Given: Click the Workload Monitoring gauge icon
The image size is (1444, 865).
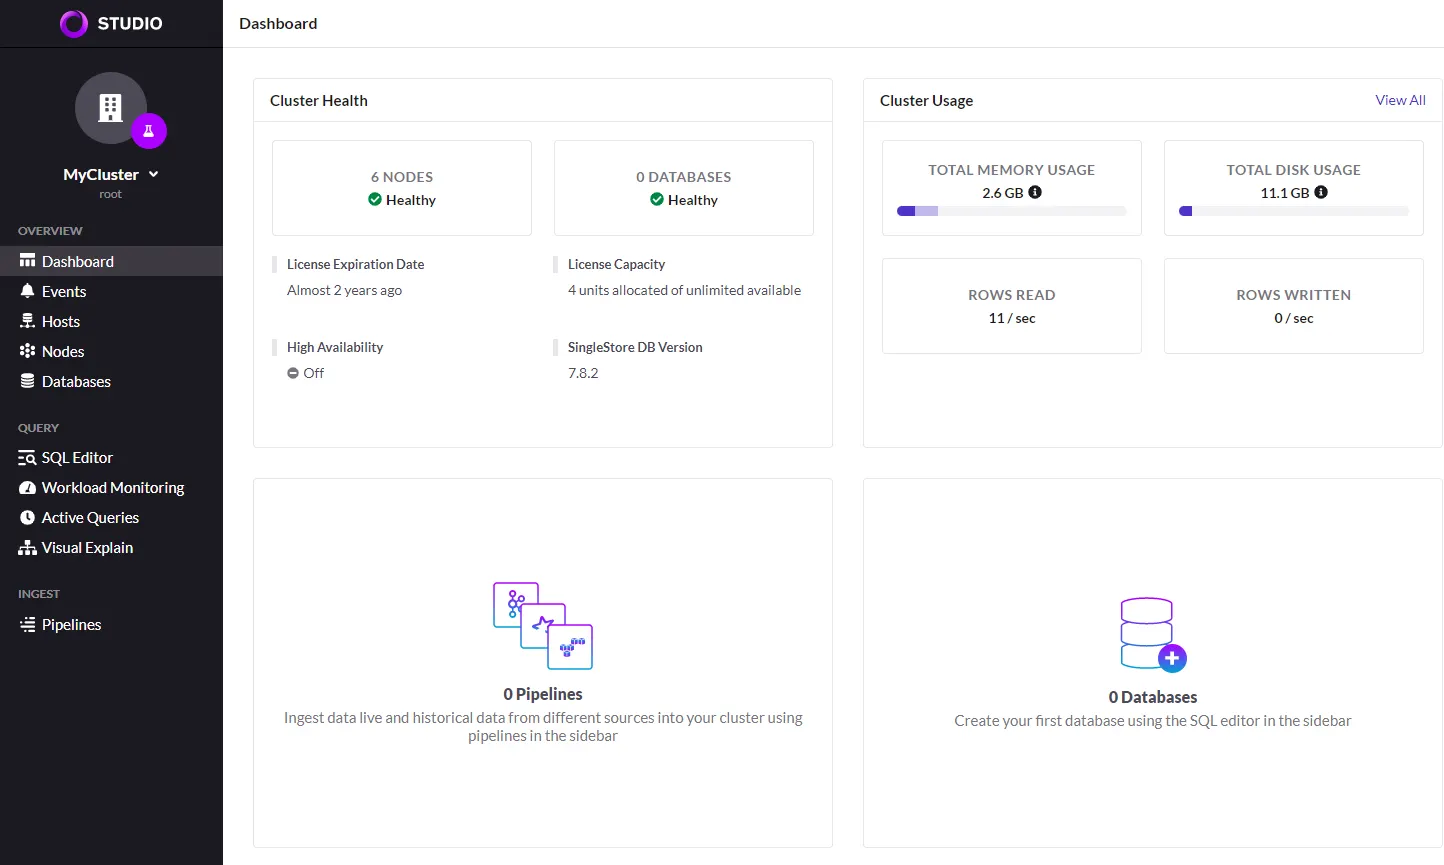Looking at the screenshot, I should click(x=27, y=488).
